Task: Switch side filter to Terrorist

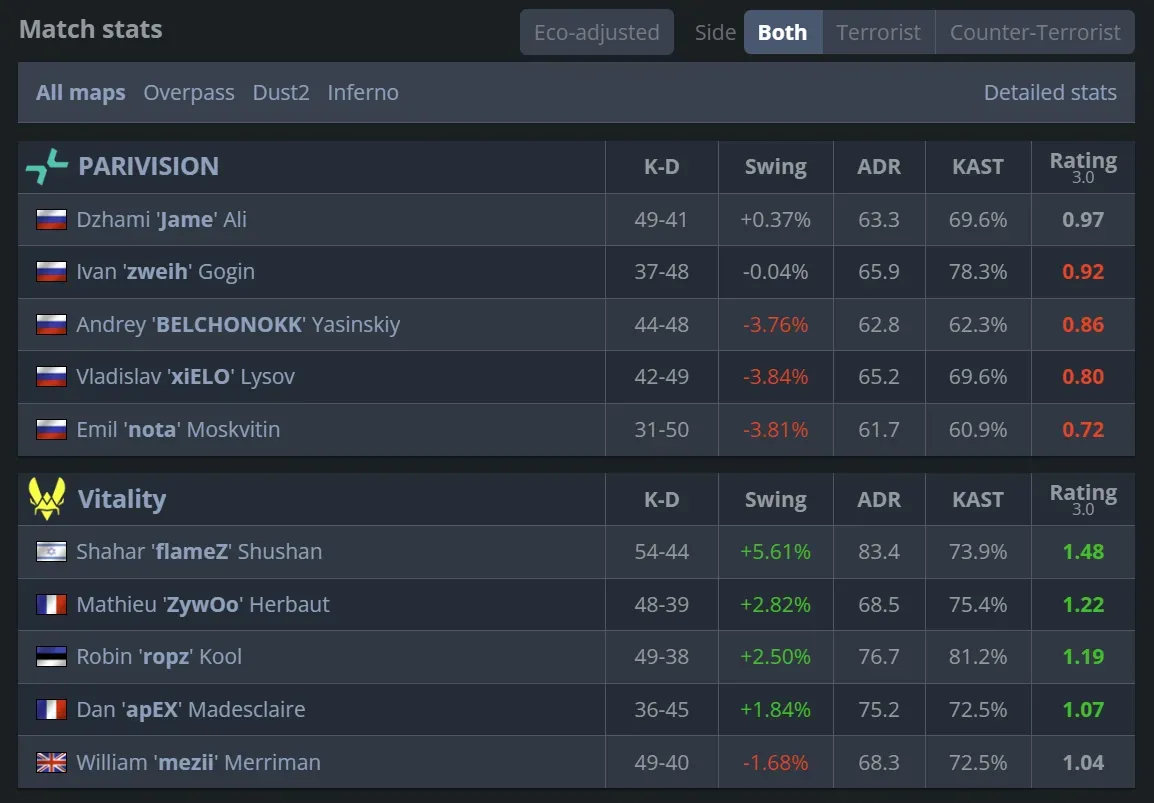Action: pos(878,32)
